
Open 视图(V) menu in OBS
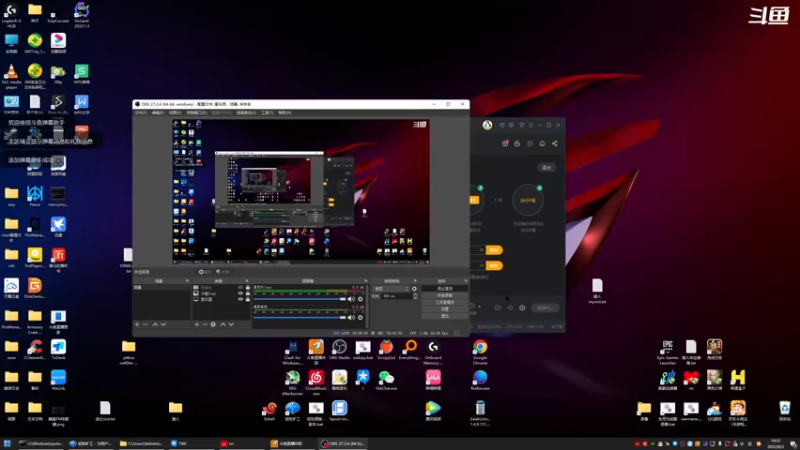(x=175, y=113)
